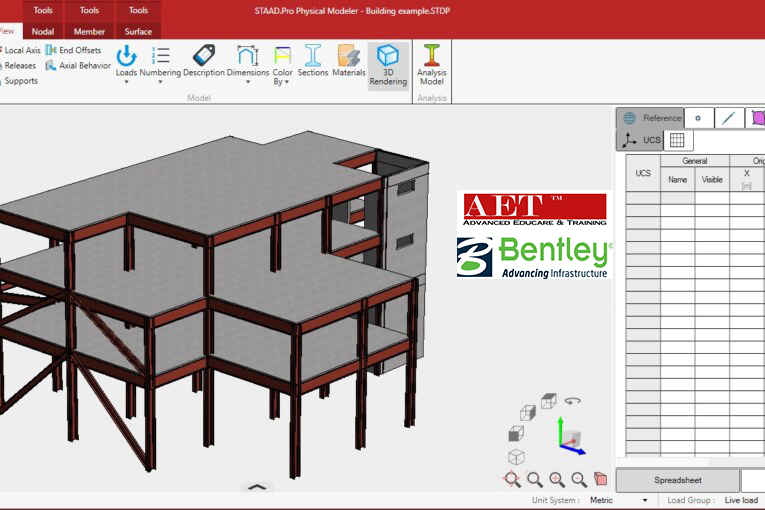This screenshot has height=510, width=765.
Task: Click the Sections I-beam icon
Action: (x=312, y=60)
